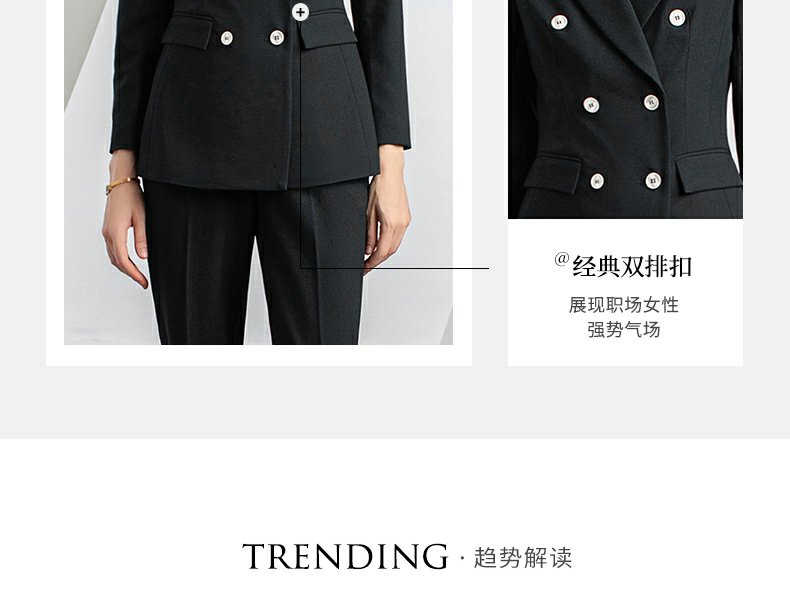Click the top left white button in close-up
790x595 pixels.
click(559, 22)
